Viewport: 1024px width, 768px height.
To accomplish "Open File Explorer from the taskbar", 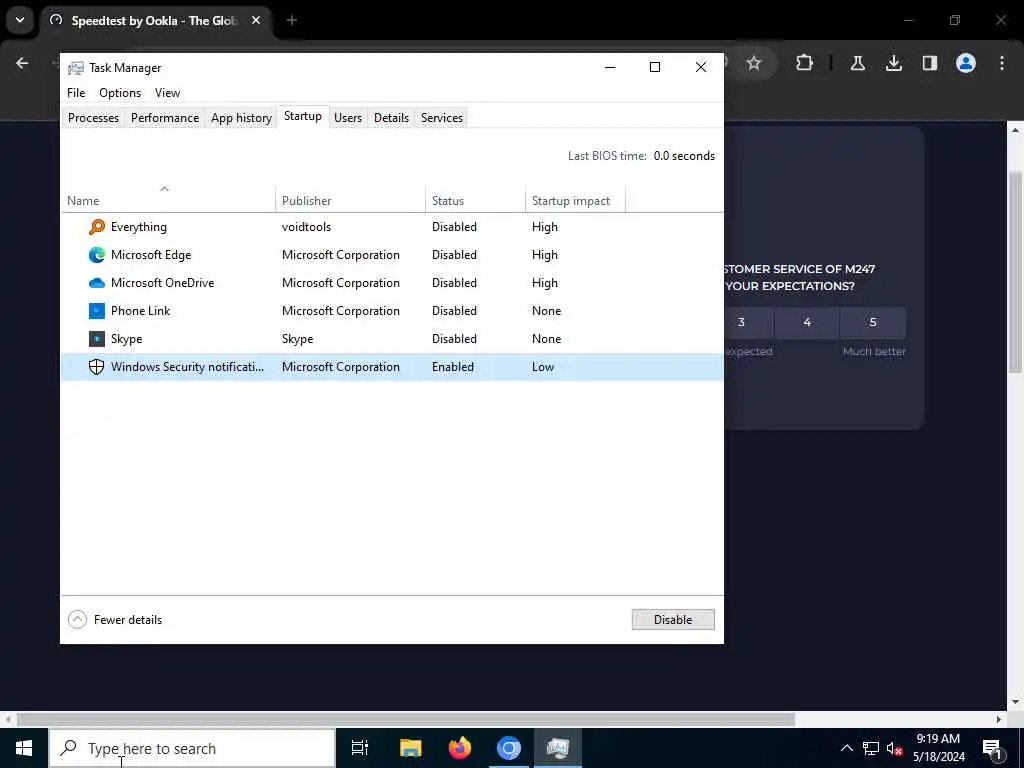I will (x=411, y=748).
